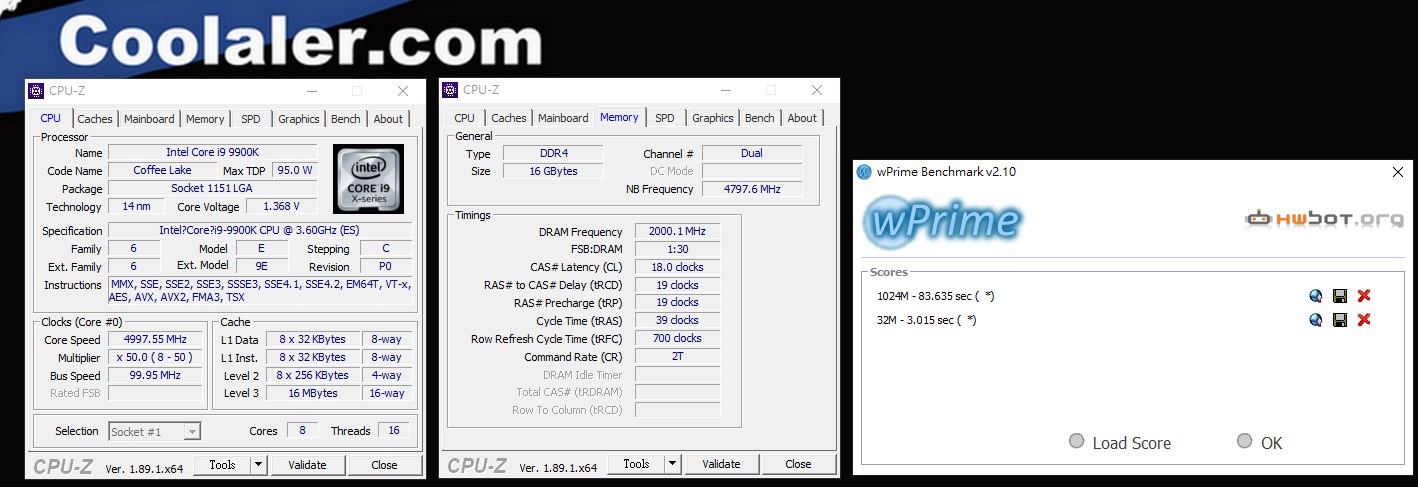Image resolution: width=1418 pixels, height=487 pixels.
Task: Click the Threads 16 value
Action: coord(394,431)
